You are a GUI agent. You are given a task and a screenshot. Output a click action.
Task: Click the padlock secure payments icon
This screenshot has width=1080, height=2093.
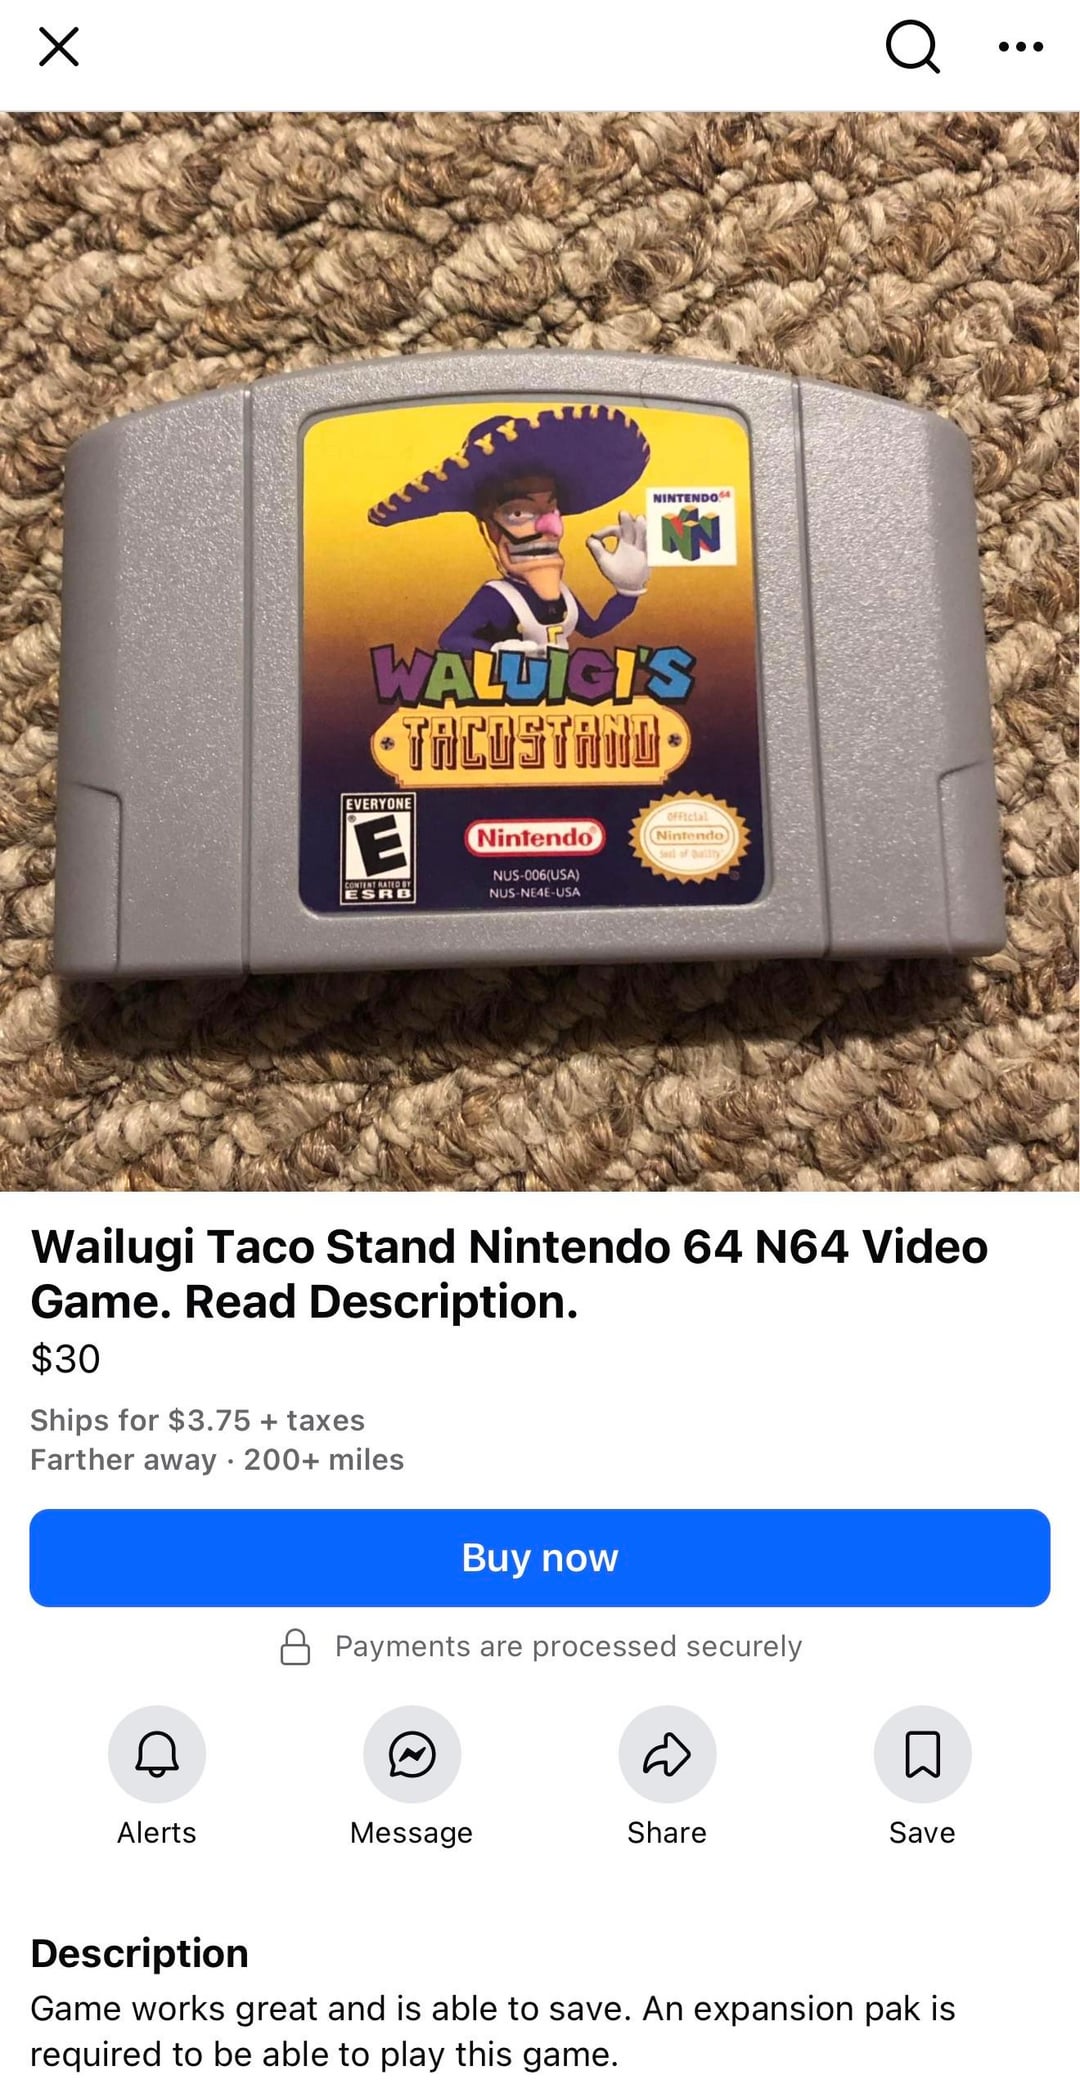[x=295, y=1646]
